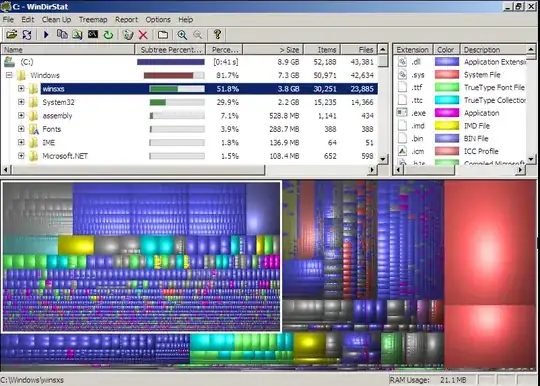Select the magenta .exe color swatch
Image resolution: width=540 pixels, height=386 pixels.
coord(447,113)
